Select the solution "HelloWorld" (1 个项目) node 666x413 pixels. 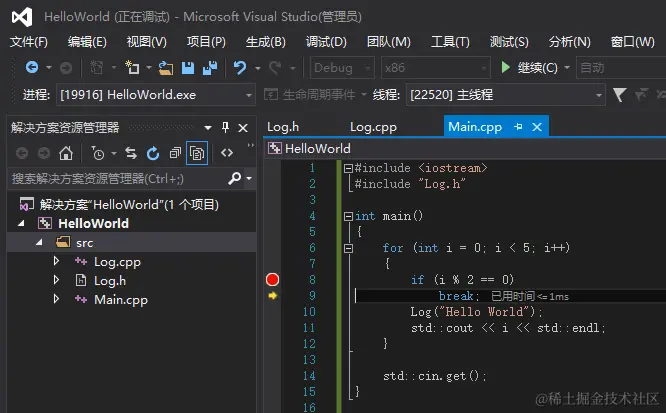coord(129,204)
